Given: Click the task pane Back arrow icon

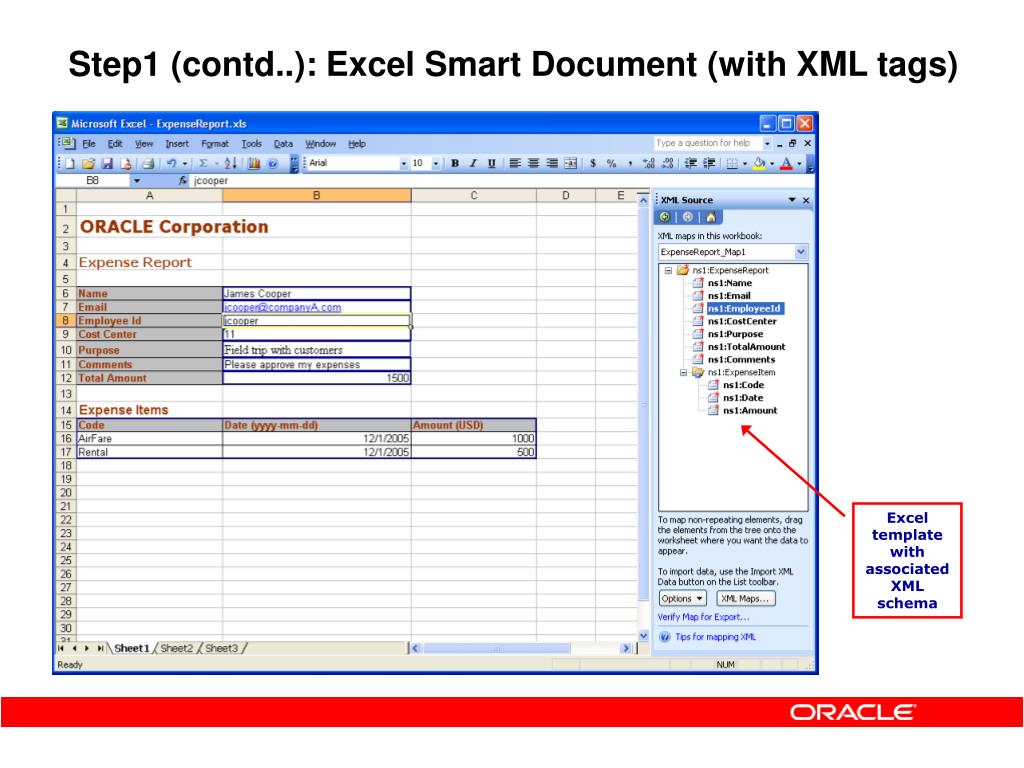Looking at the screenshot, I should coord(665,217).
